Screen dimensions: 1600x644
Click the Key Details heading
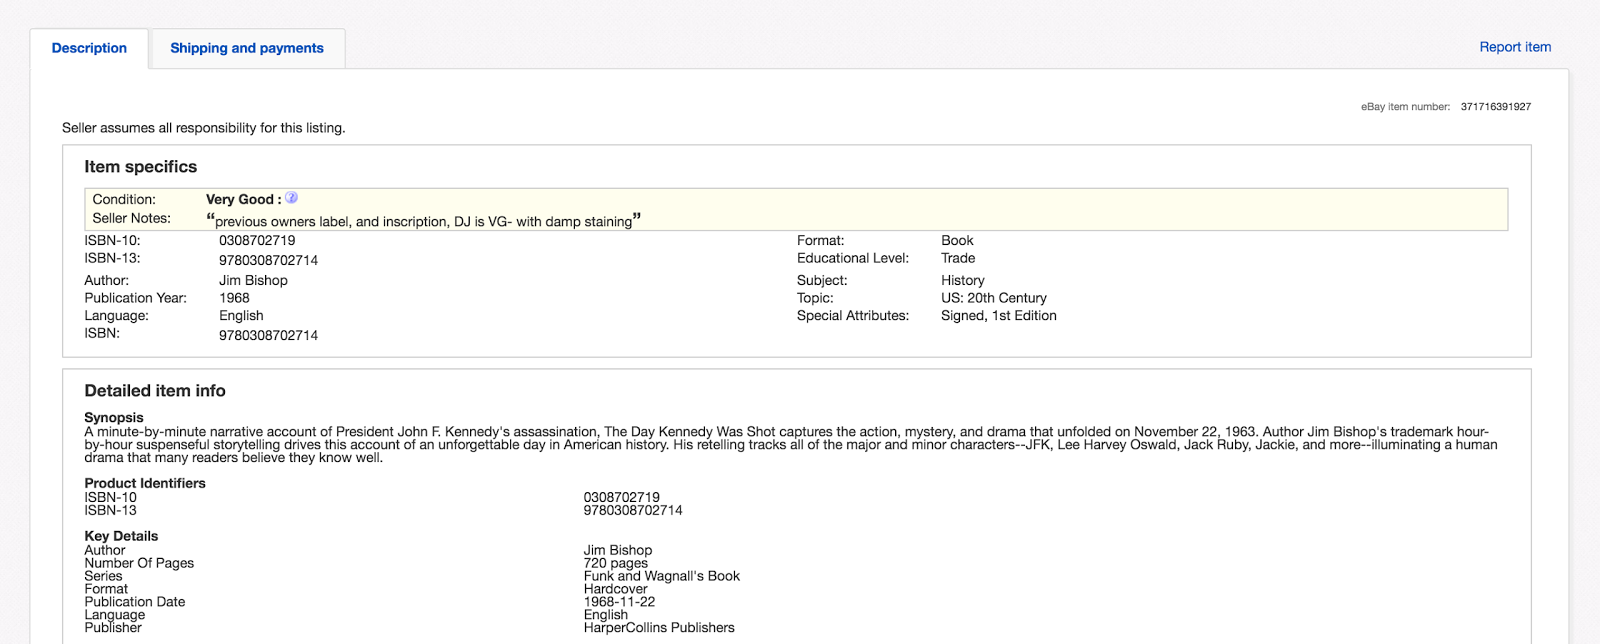[x=121, y=536]
